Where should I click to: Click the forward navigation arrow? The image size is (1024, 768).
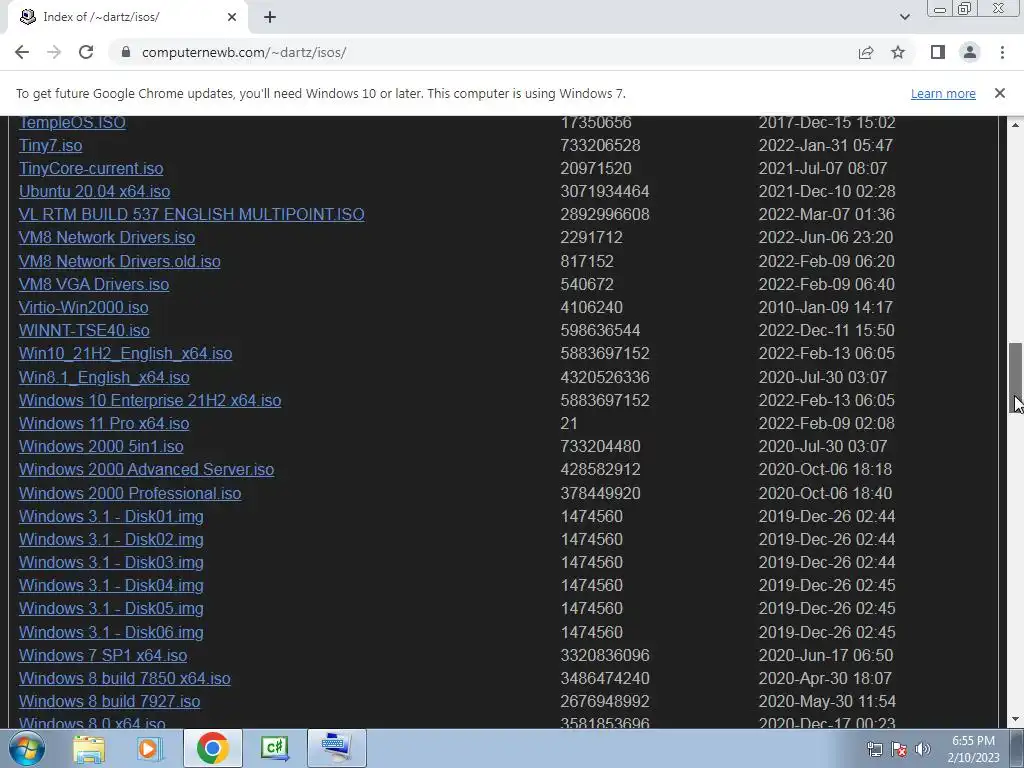(54, 52)
